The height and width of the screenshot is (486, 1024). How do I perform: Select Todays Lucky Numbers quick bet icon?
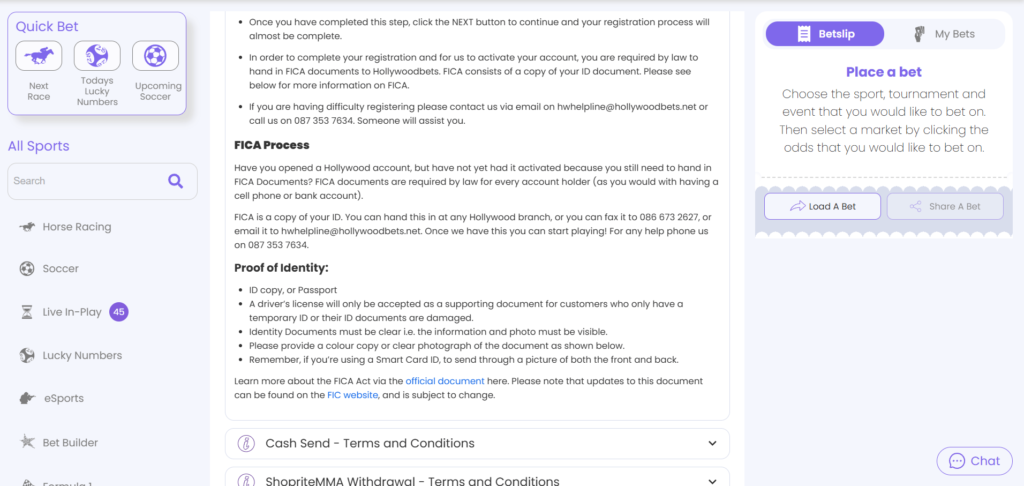point(97,56)
